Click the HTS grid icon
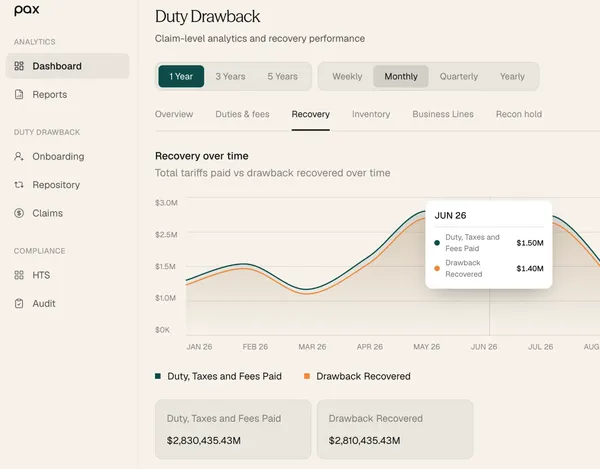This screenshot has height=469, width=600. coord(19,275)
